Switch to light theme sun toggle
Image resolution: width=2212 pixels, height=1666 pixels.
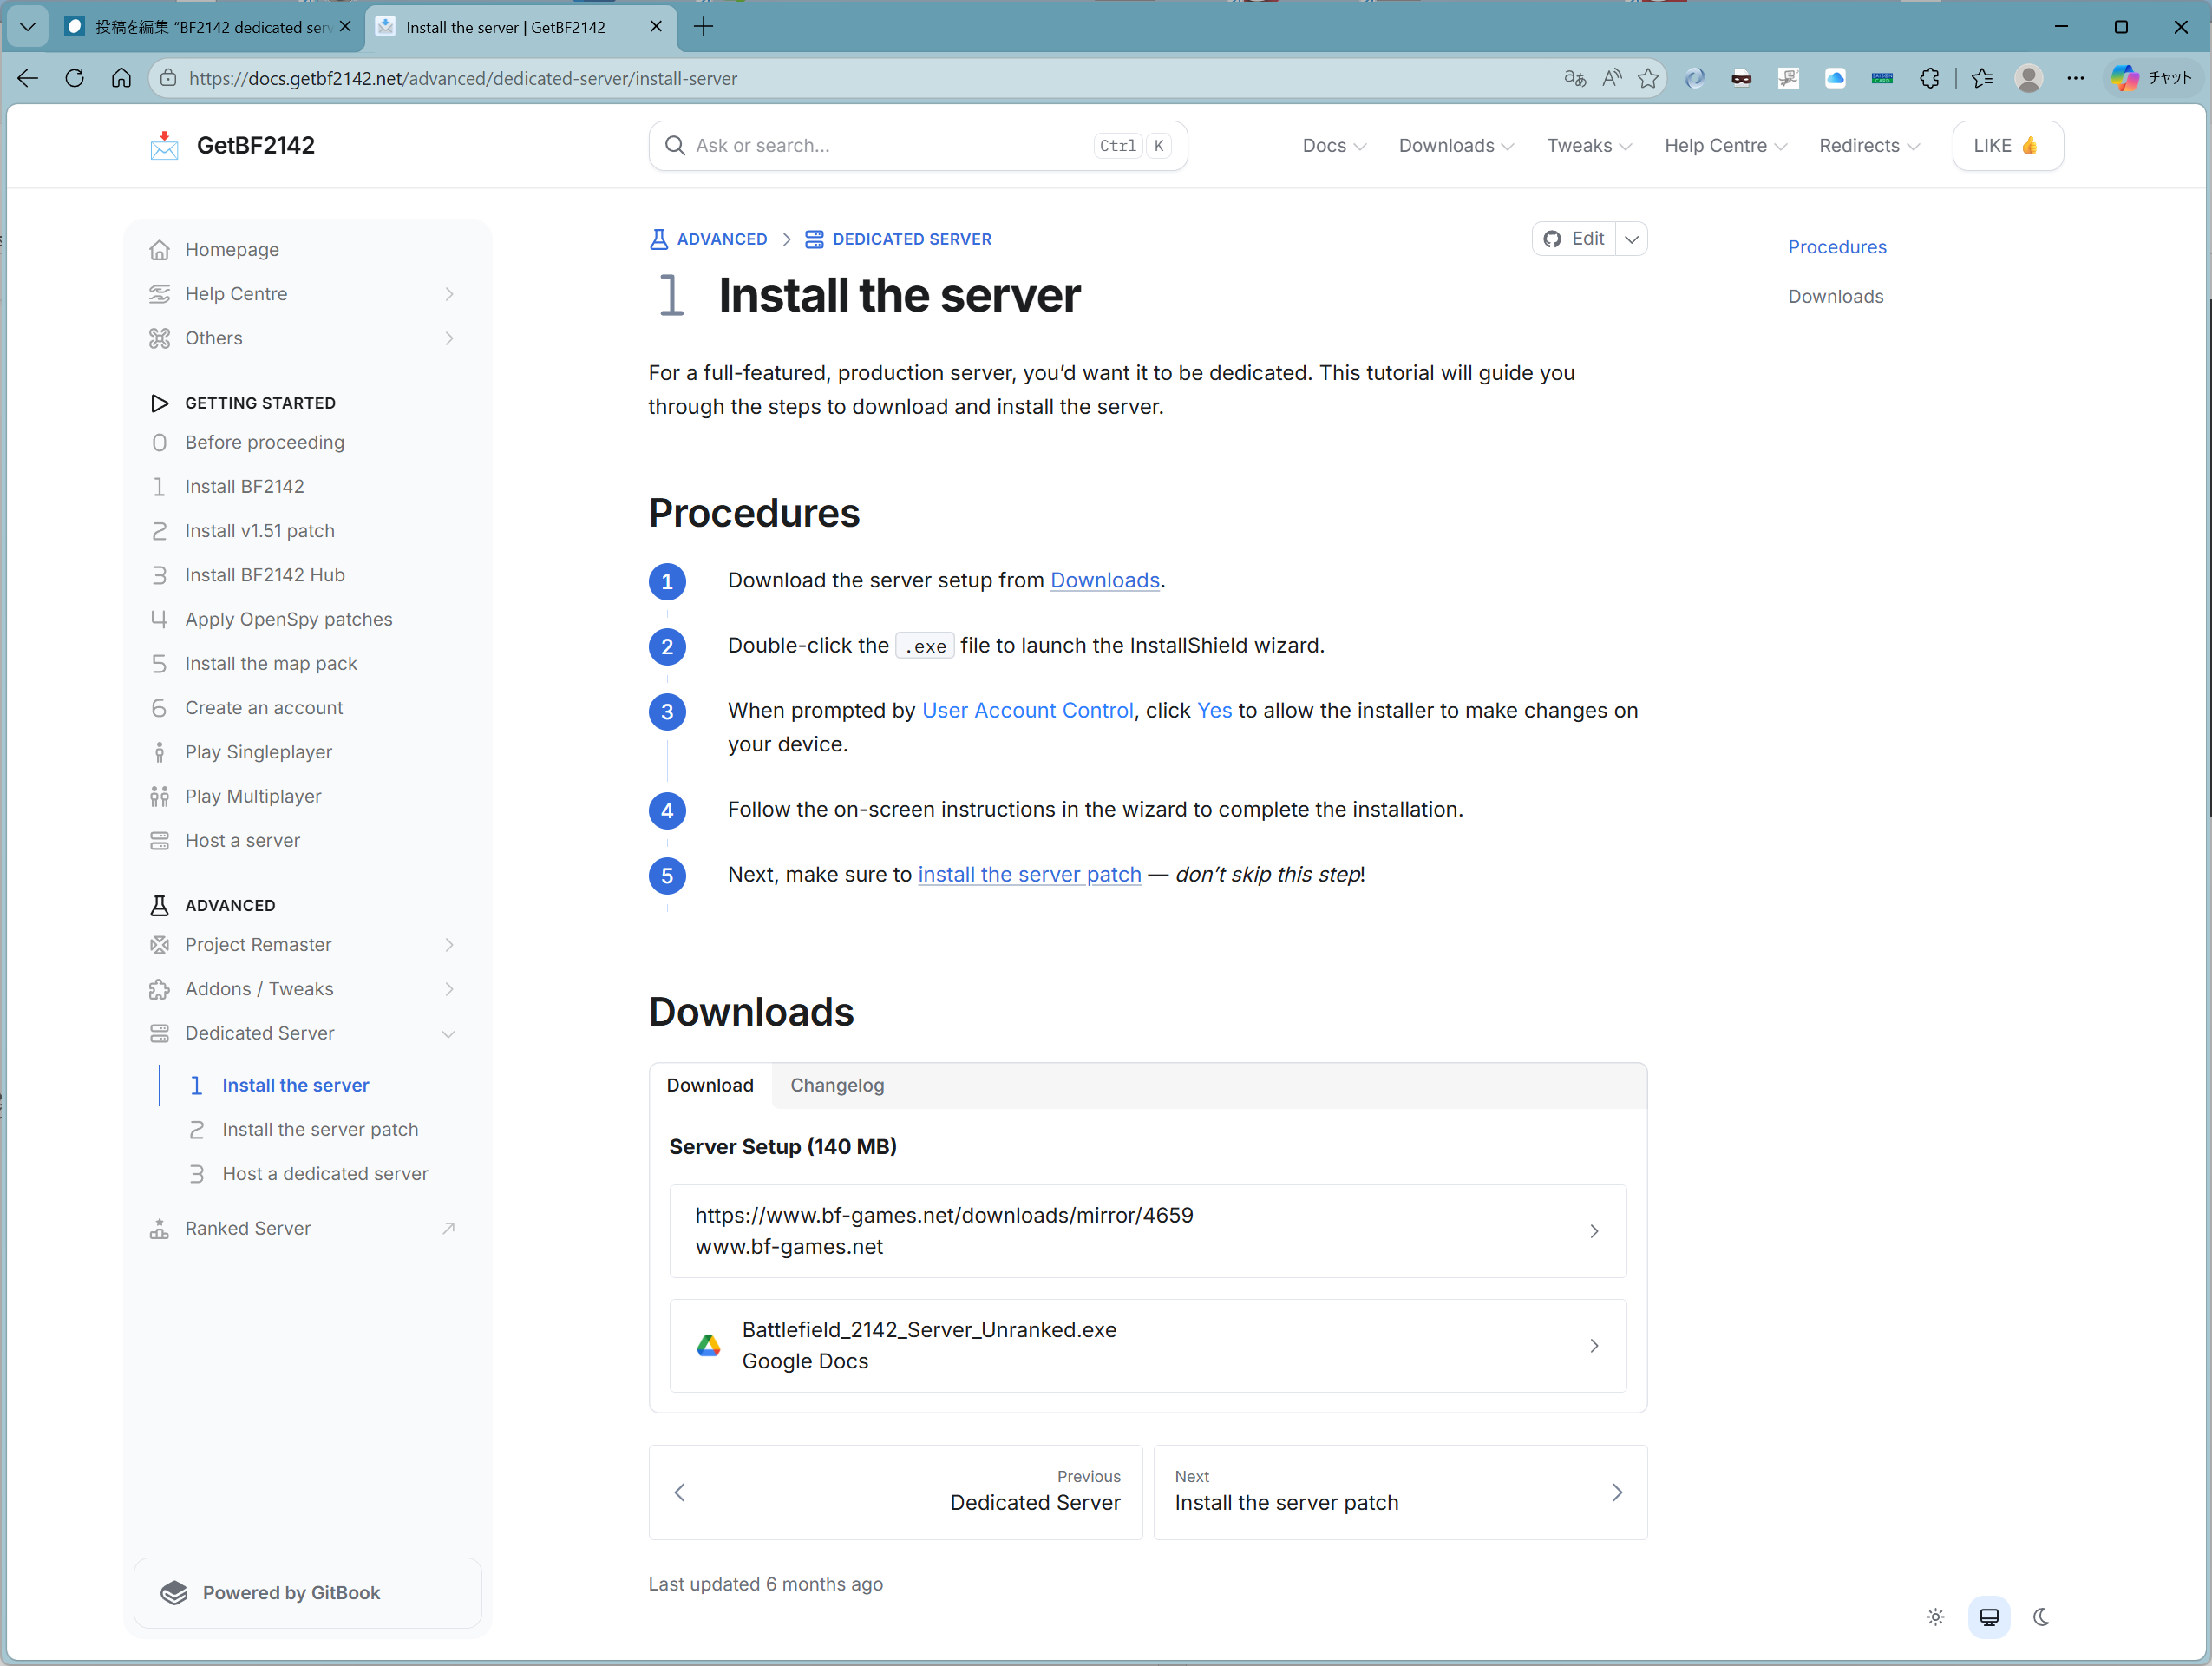[x=1935, y=1617]
